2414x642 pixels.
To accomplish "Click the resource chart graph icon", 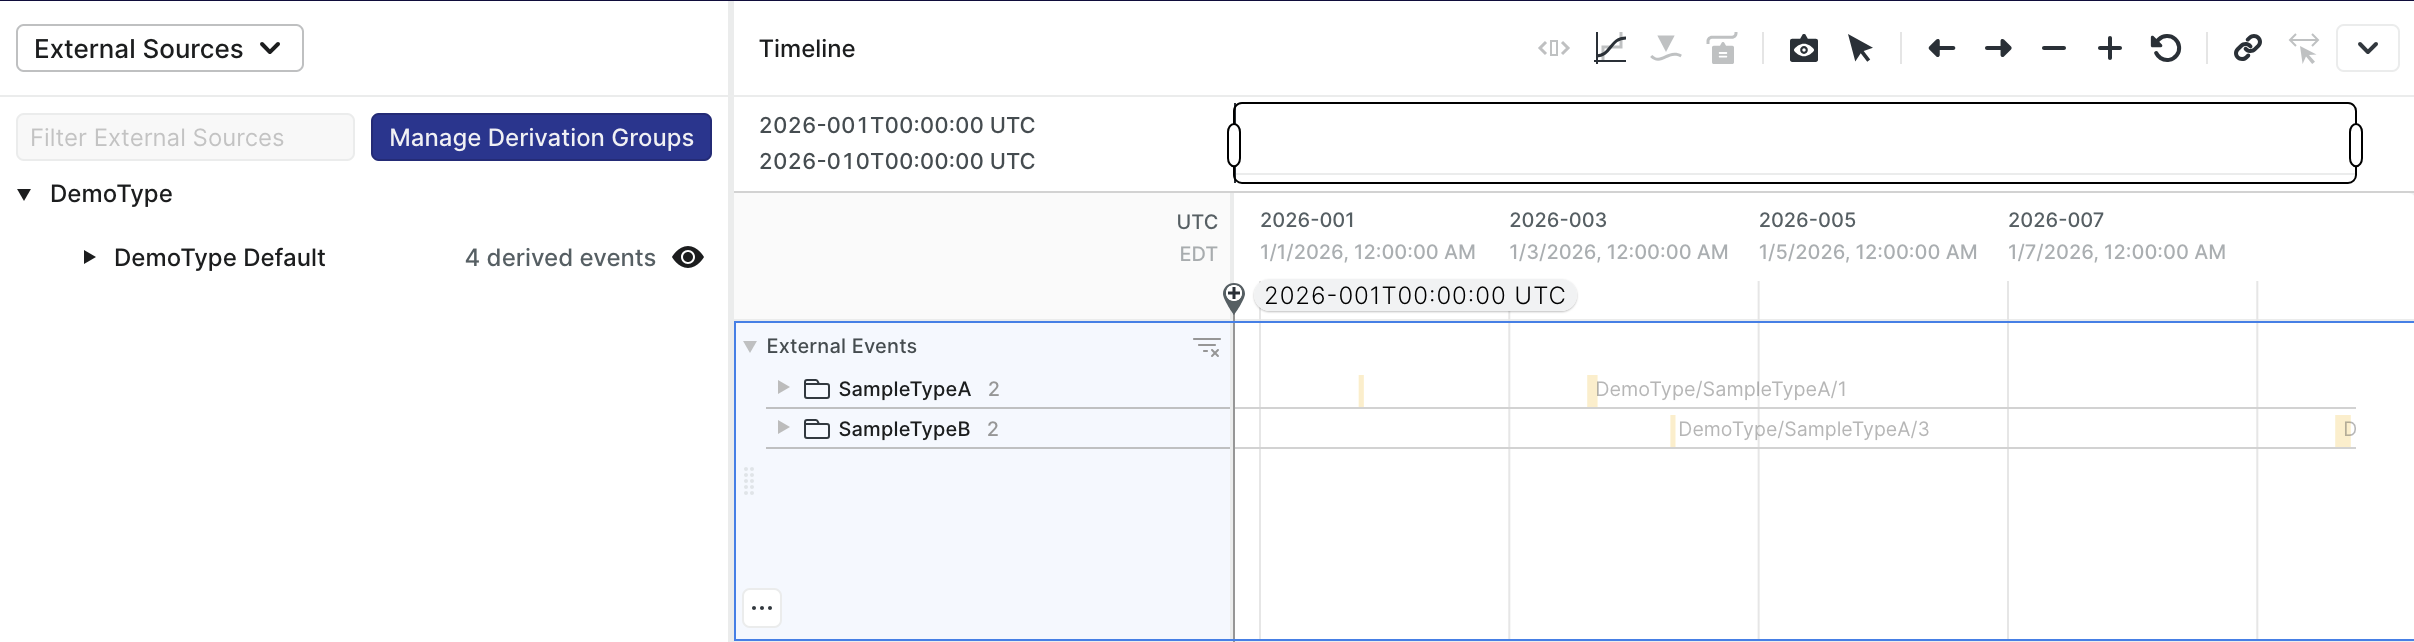I will (1610, 49).
